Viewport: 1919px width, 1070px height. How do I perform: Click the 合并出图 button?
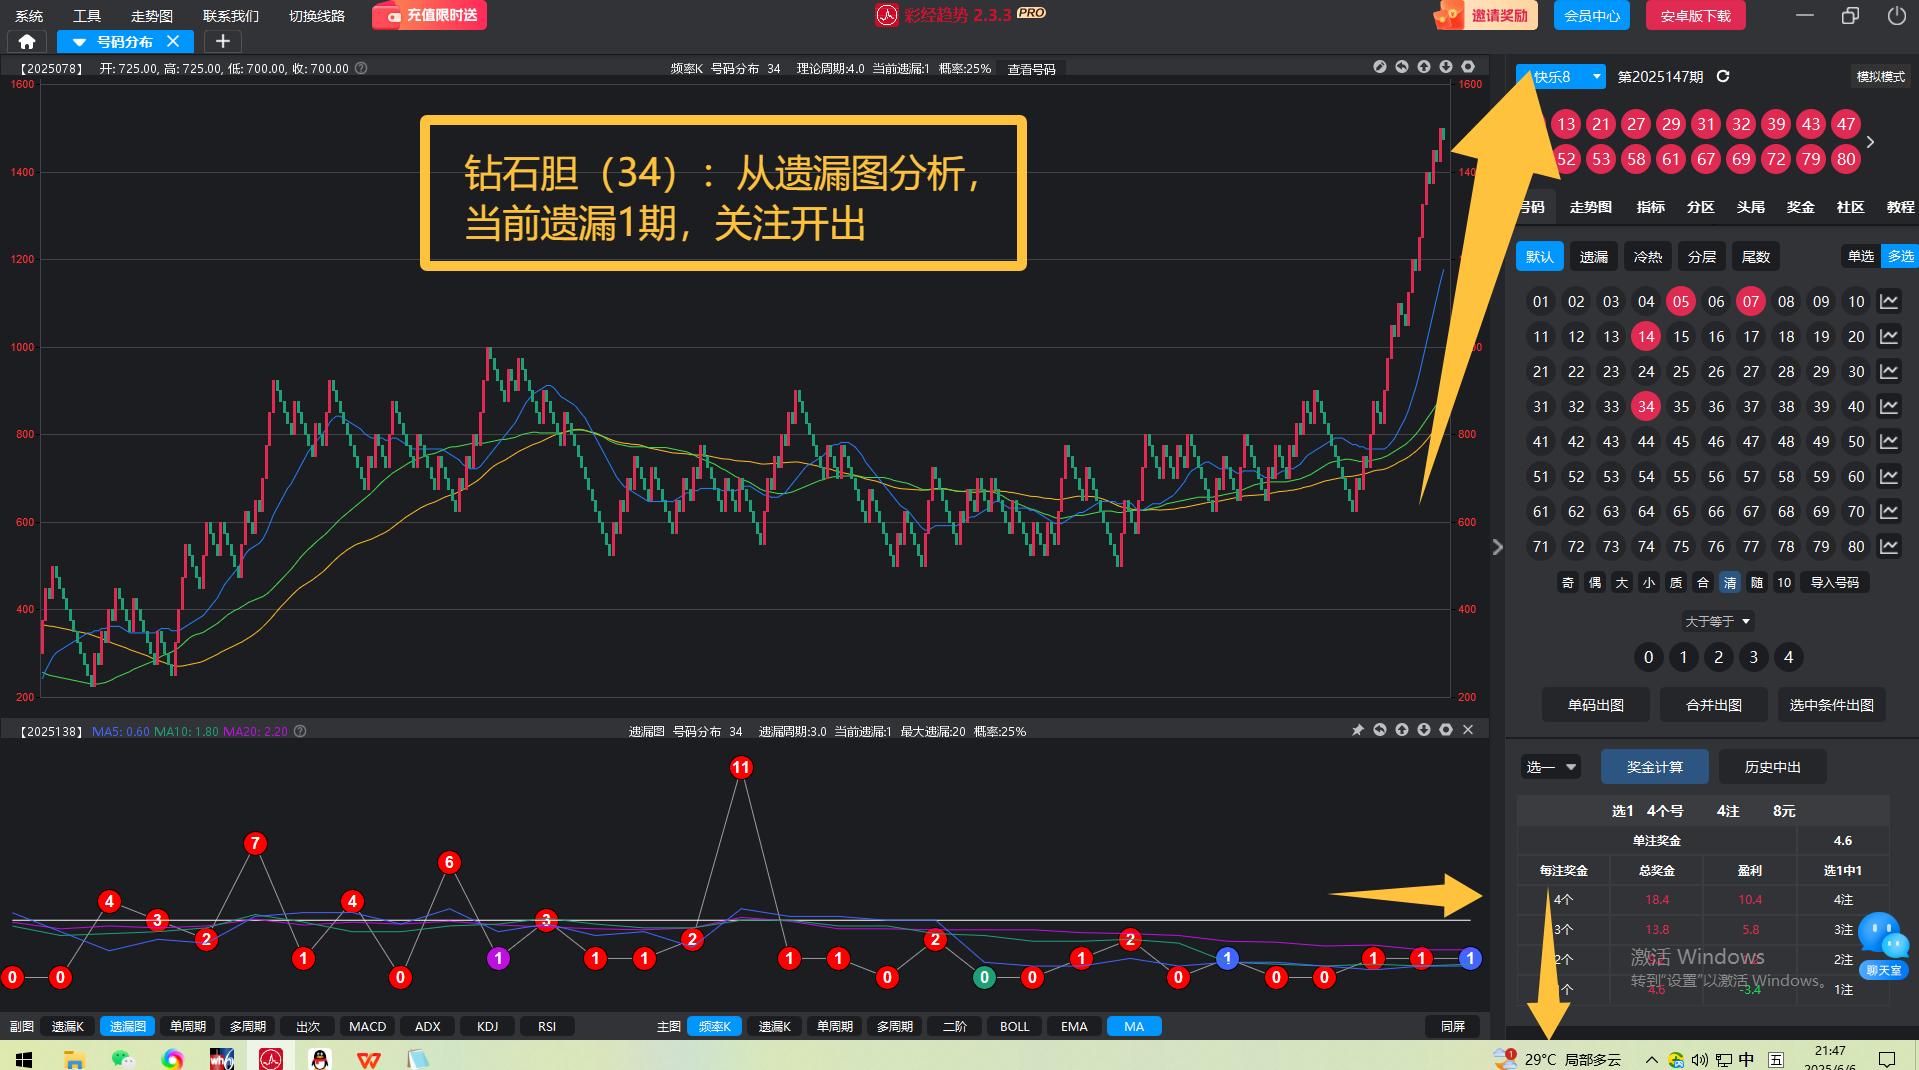(x=1714, y=705)
